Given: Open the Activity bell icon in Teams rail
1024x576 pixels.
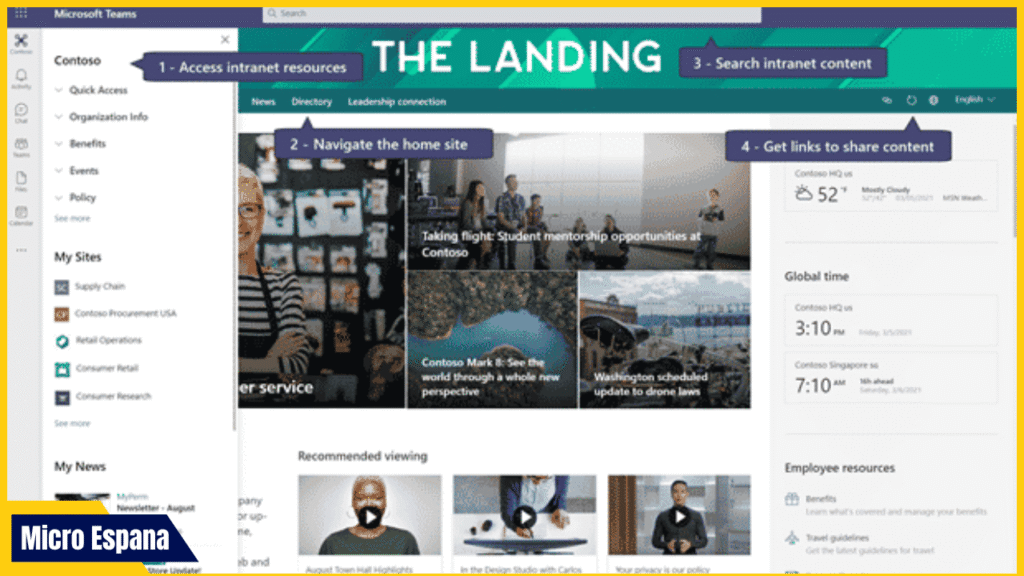Looking at the screenshot, I should (x=21, y=79).
